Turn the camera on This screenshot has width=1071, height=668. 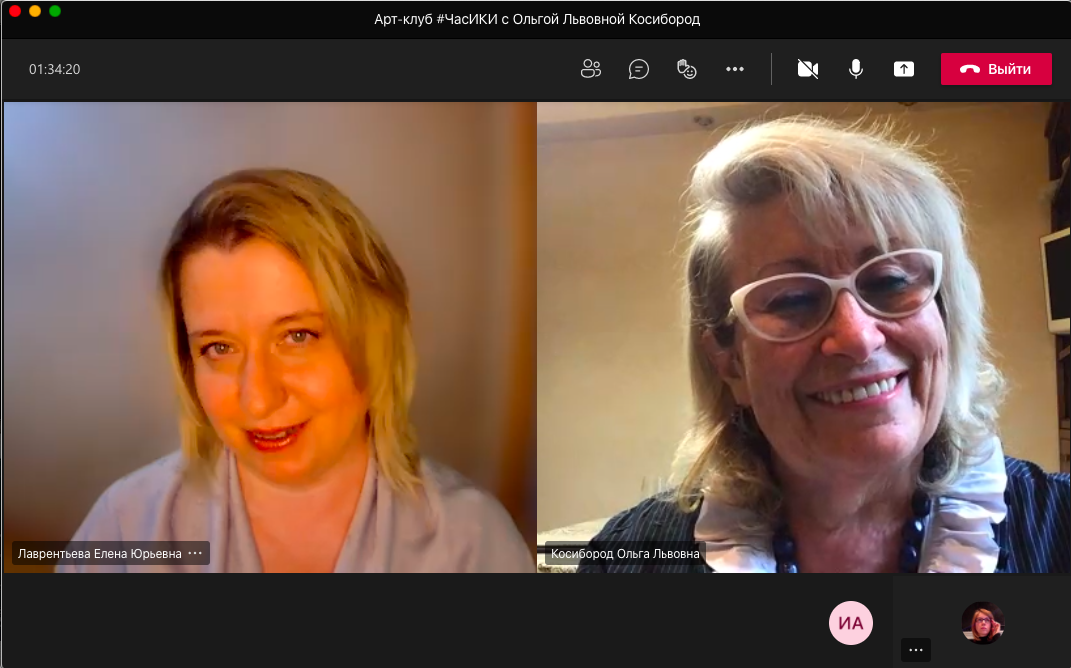click(x=808, y=69)
